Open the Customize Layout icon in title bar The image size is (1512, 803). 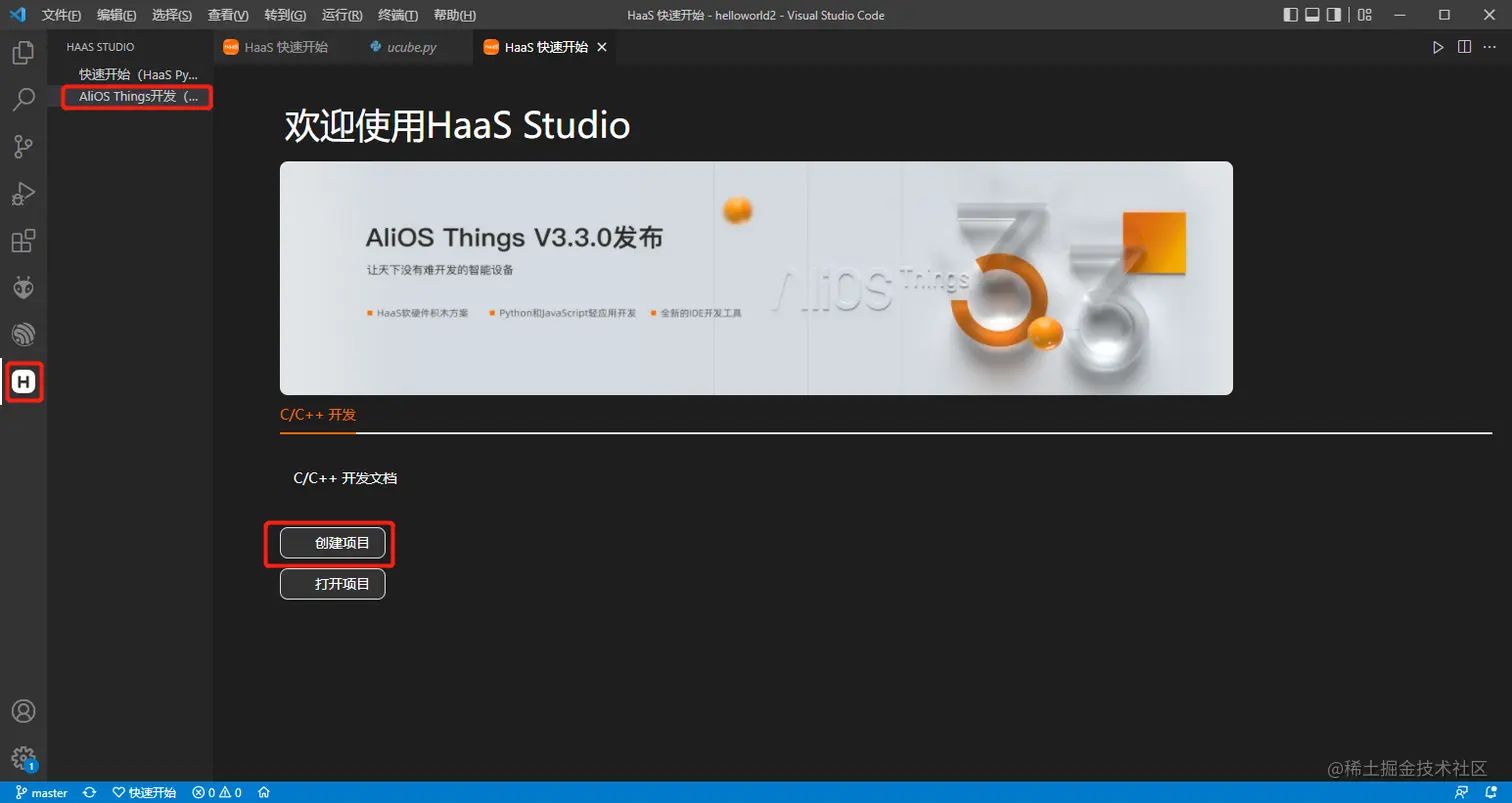[x=1365, y=15]
